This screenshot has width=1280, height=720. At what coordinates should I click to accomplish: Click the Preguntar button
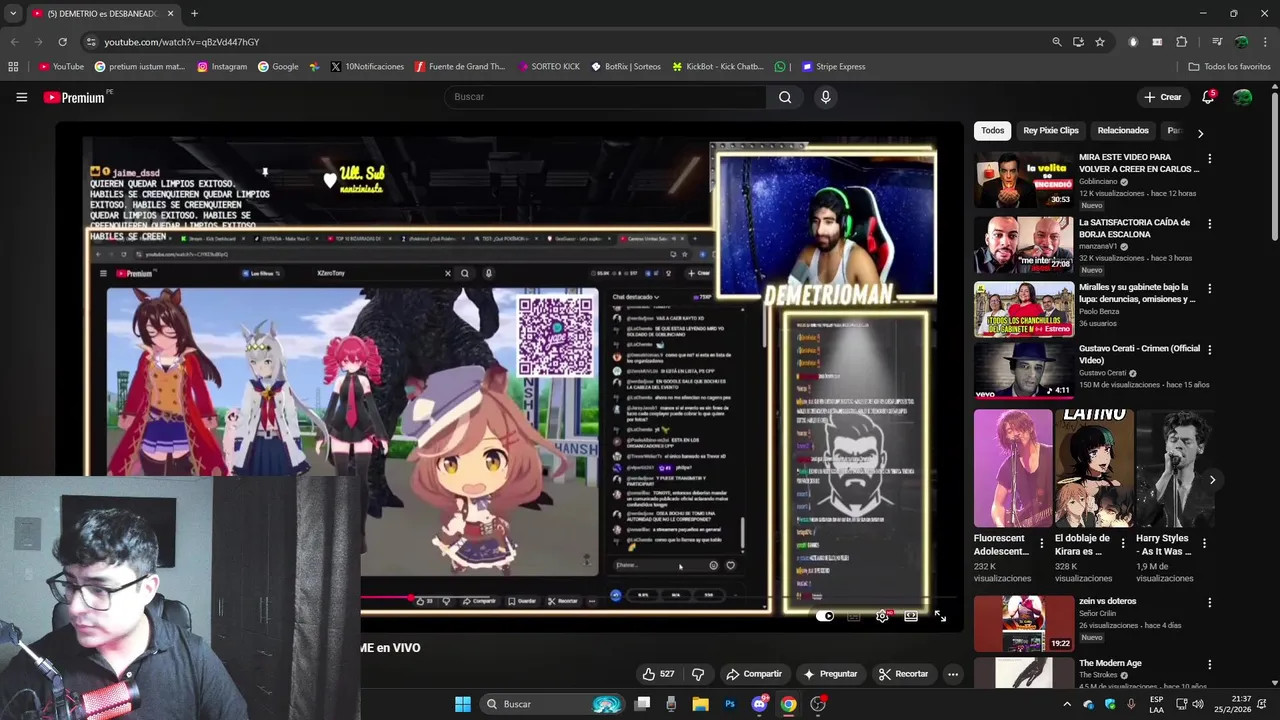830,674
